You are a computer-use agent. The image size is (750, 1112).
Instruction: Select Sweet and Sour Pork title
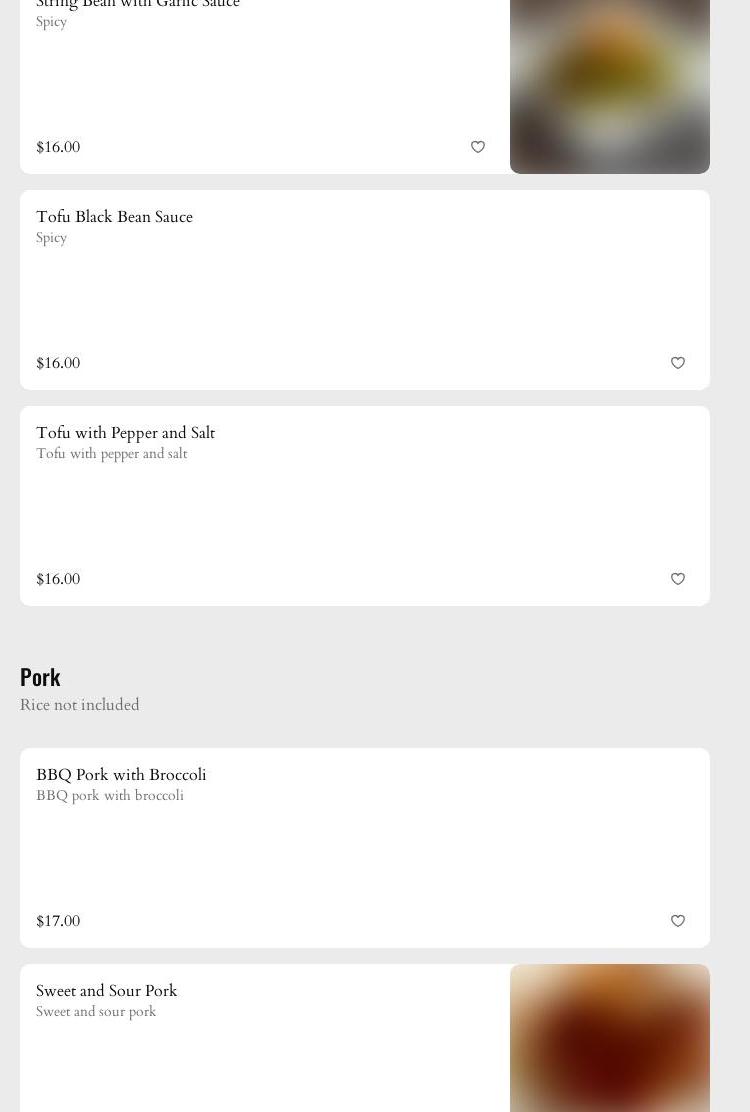(x=106, y=991)
